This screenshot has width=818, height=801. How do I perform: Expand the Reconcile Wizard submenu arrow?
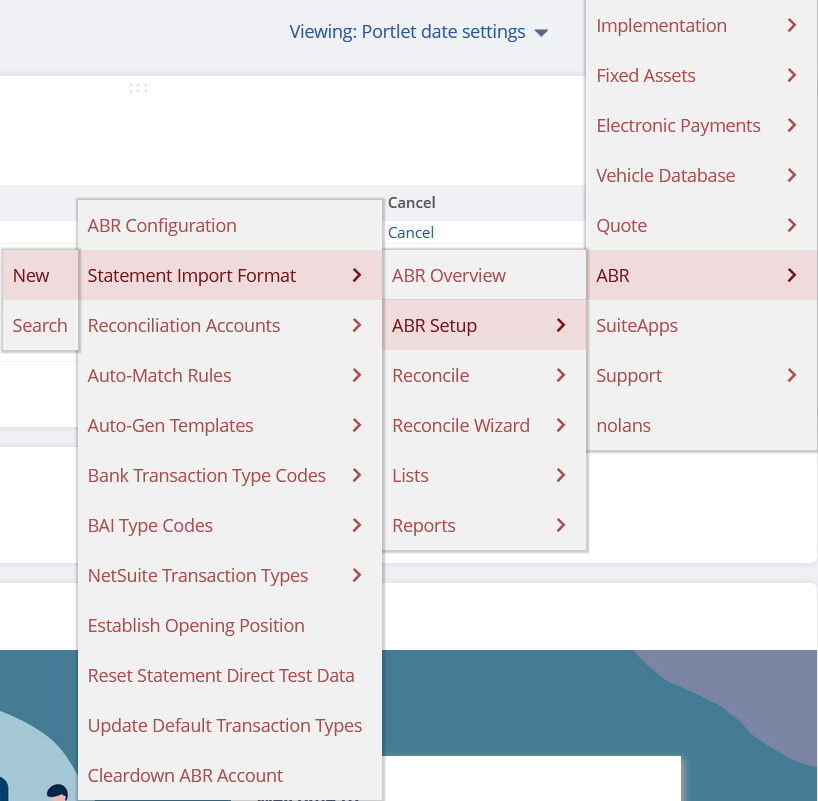(x=561, y=426)
